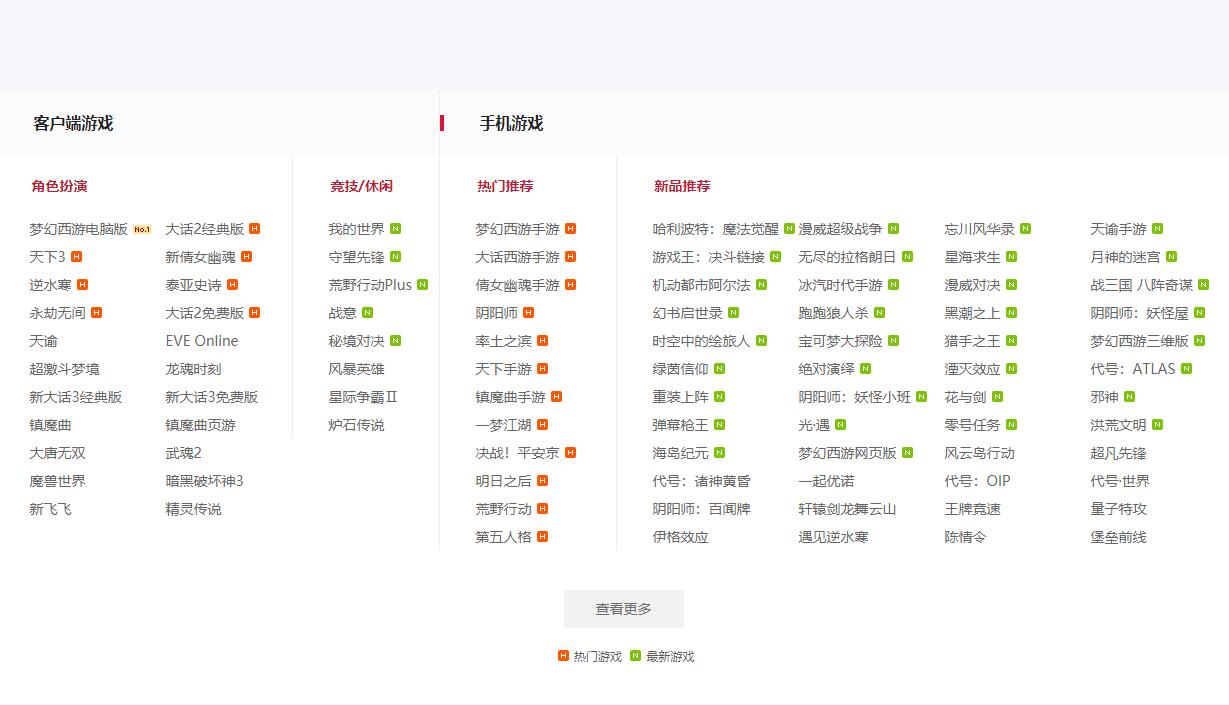1229x705 pixels.
Task: Click the H badge beside 永劫无间
Action: coord(97,313)
